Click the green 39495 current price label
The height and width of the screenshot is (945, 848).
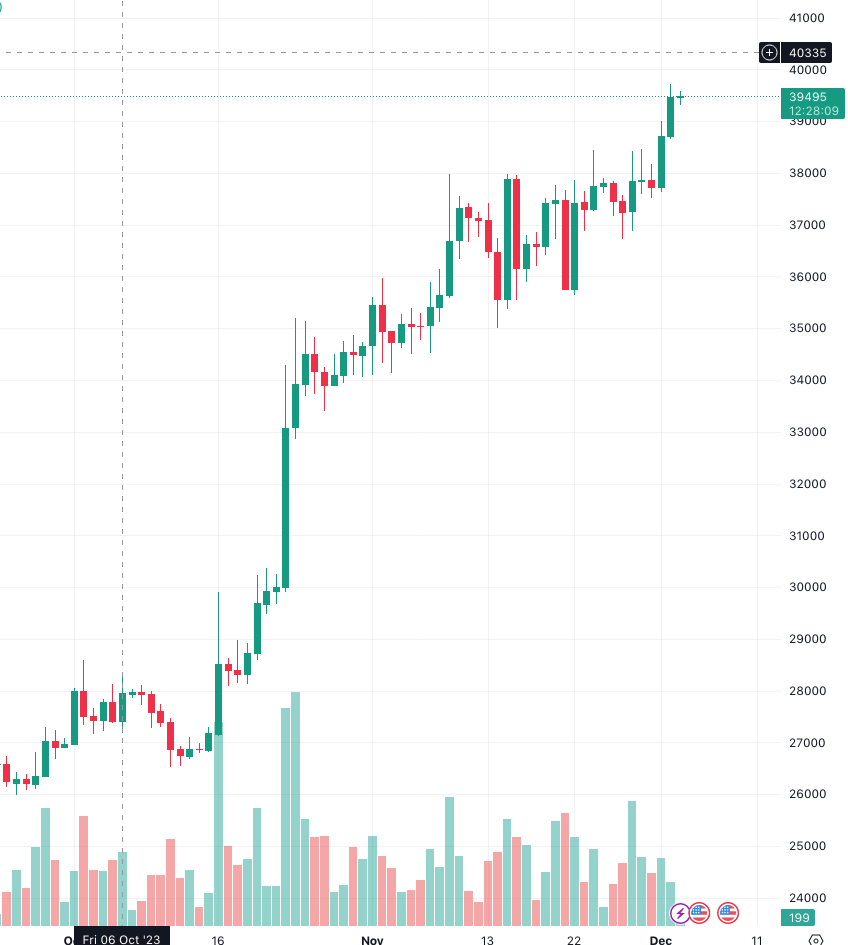pyautogui.click(x=807, y=96)
